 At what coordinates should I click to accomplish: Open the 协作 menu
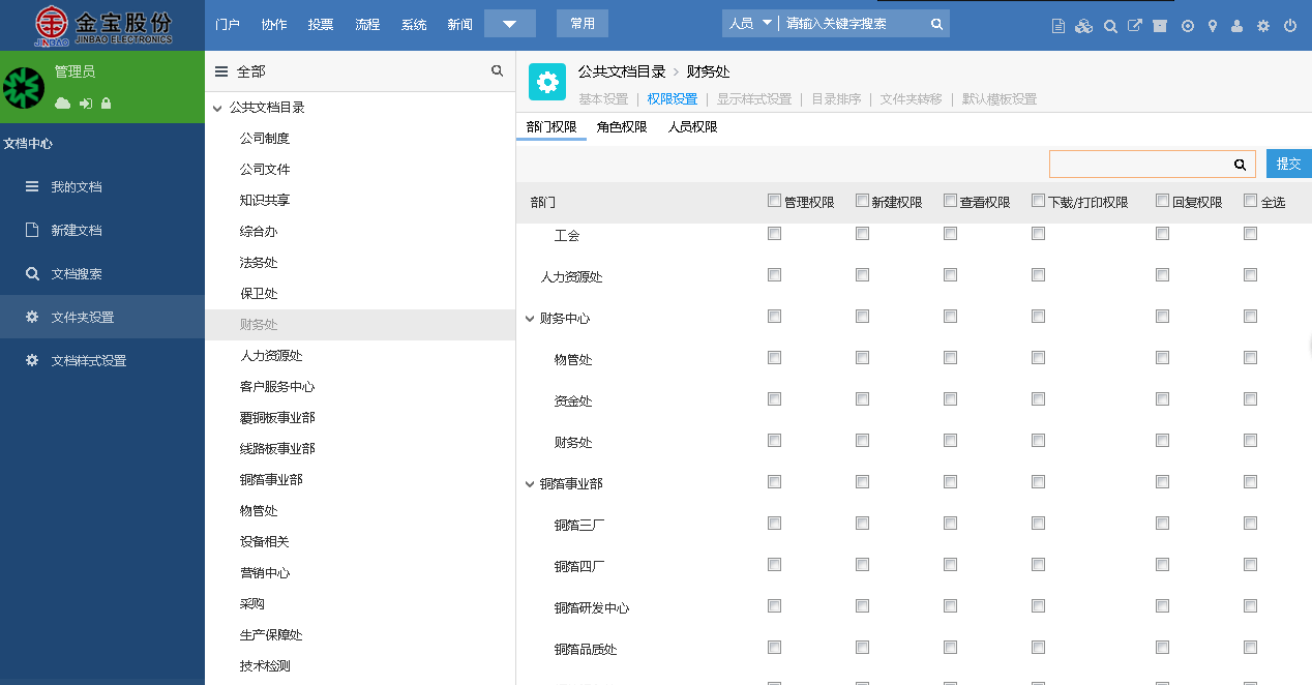(x=274, y=24)
